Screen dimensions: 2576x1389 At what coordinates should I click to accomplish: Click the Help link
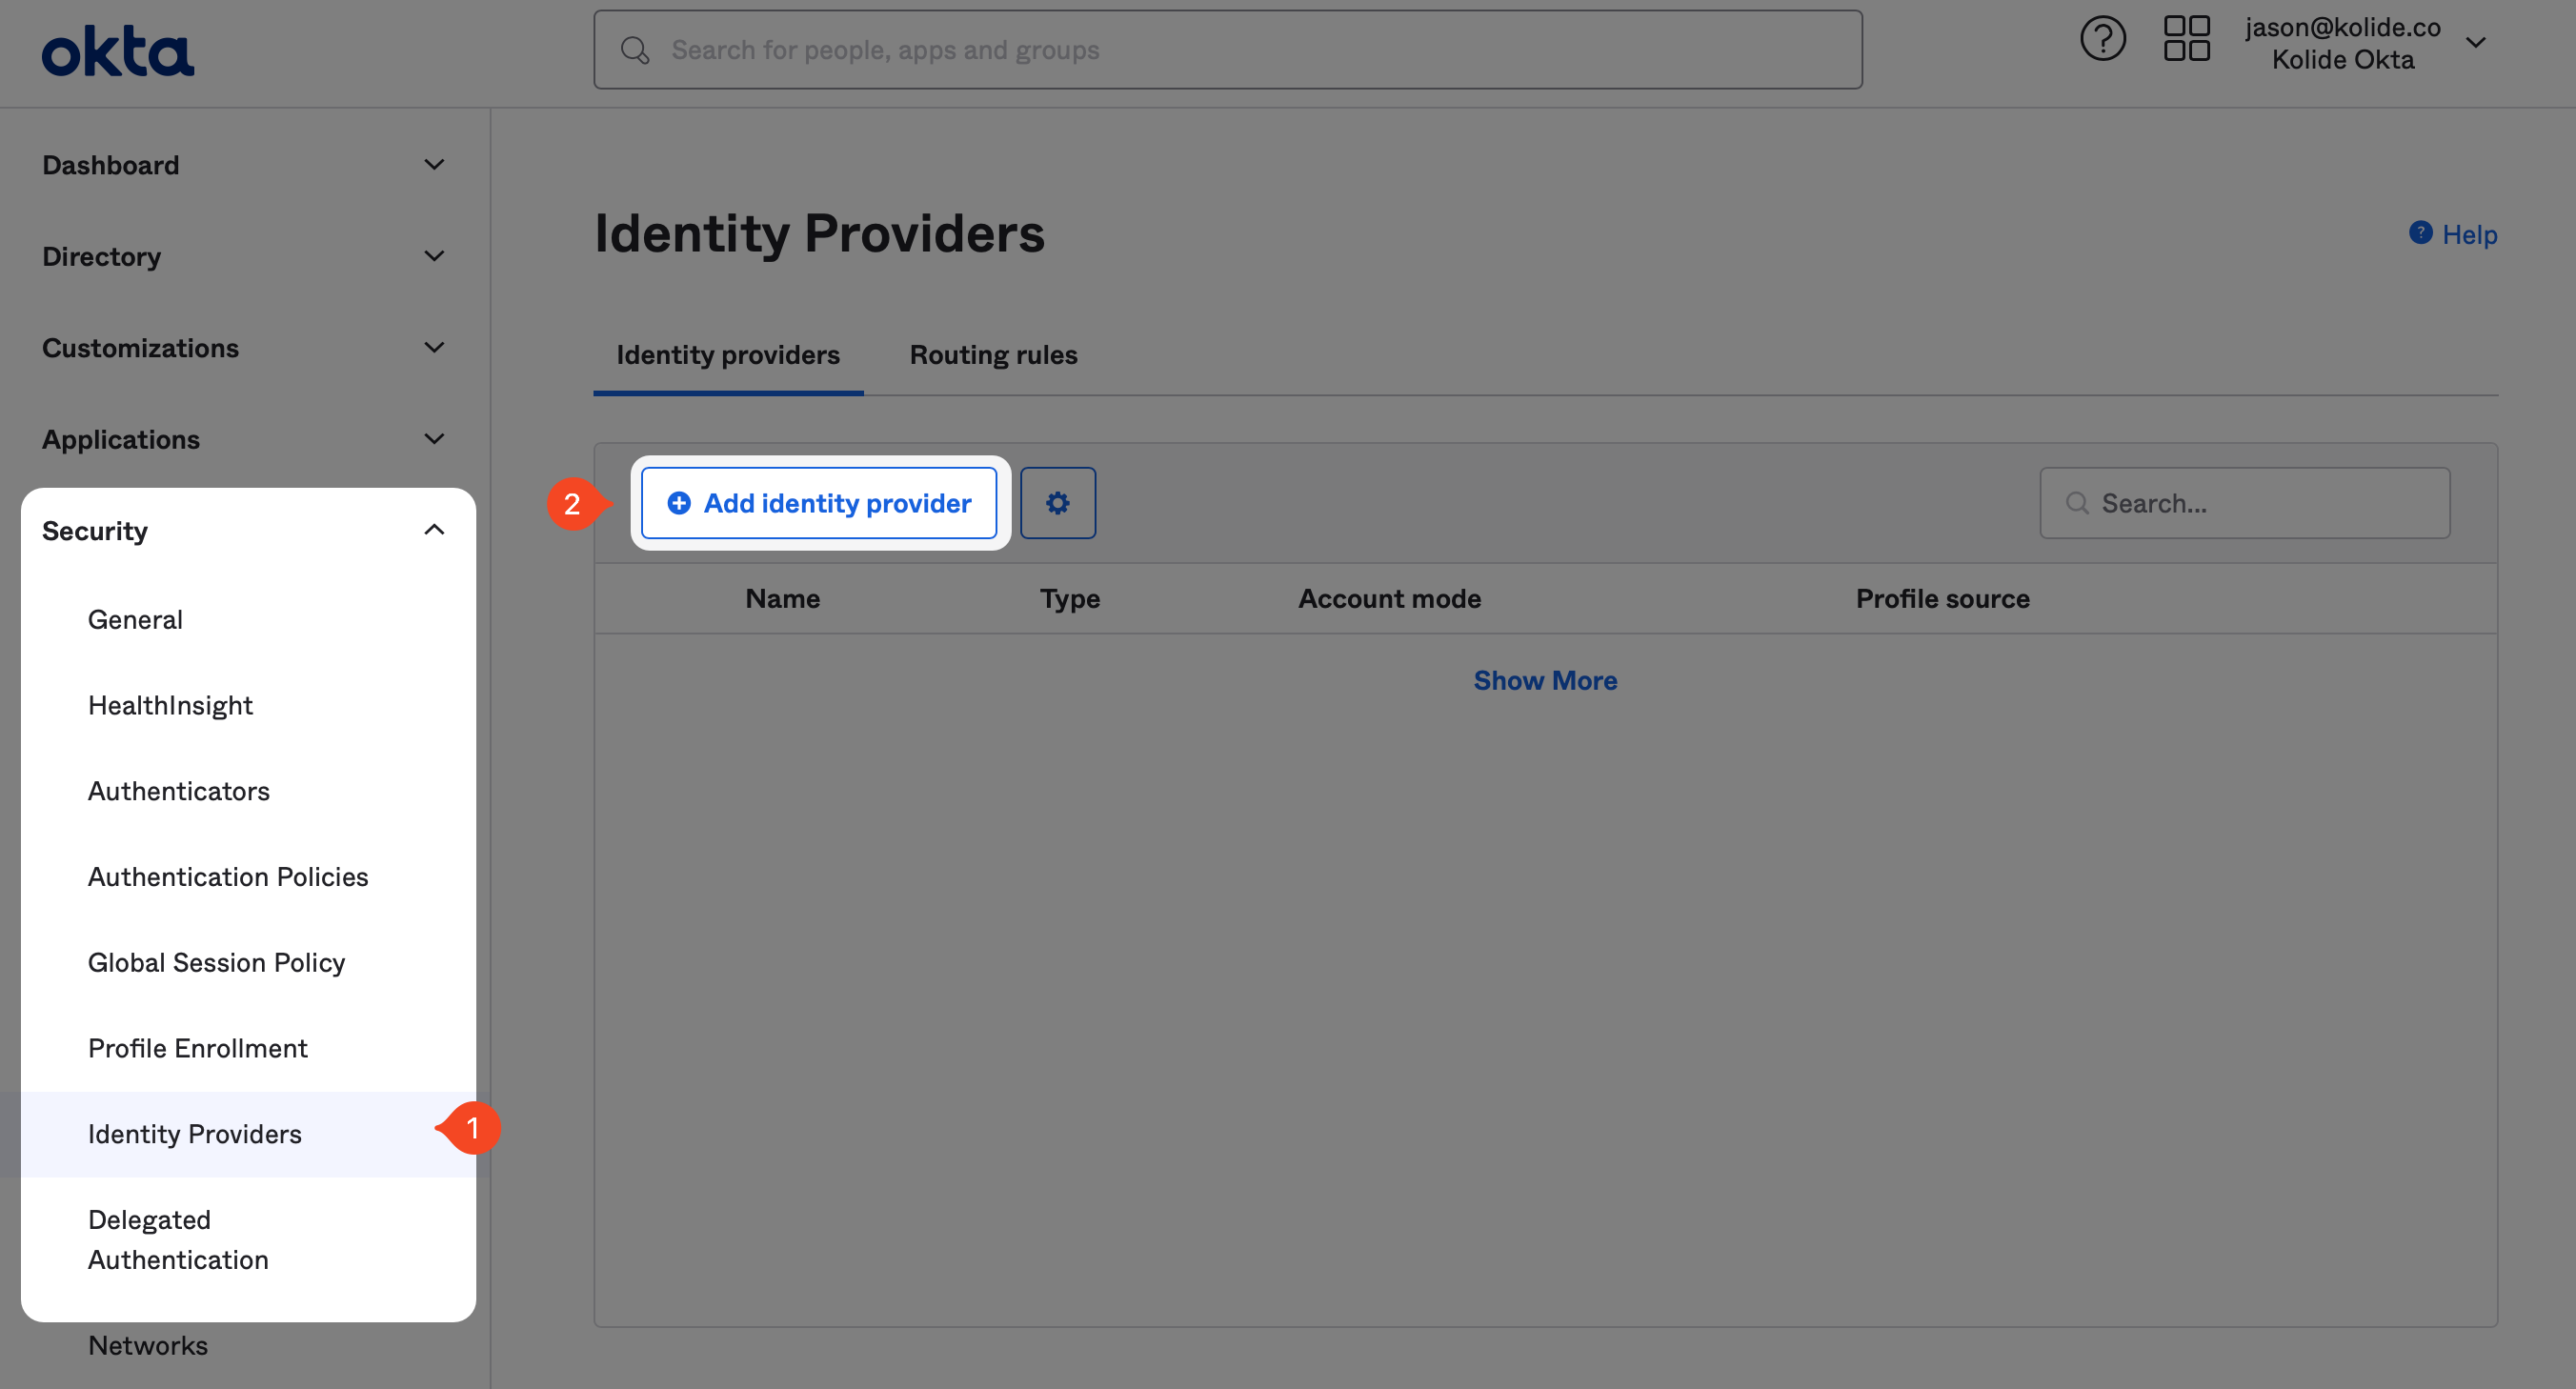coord(2469,234)
